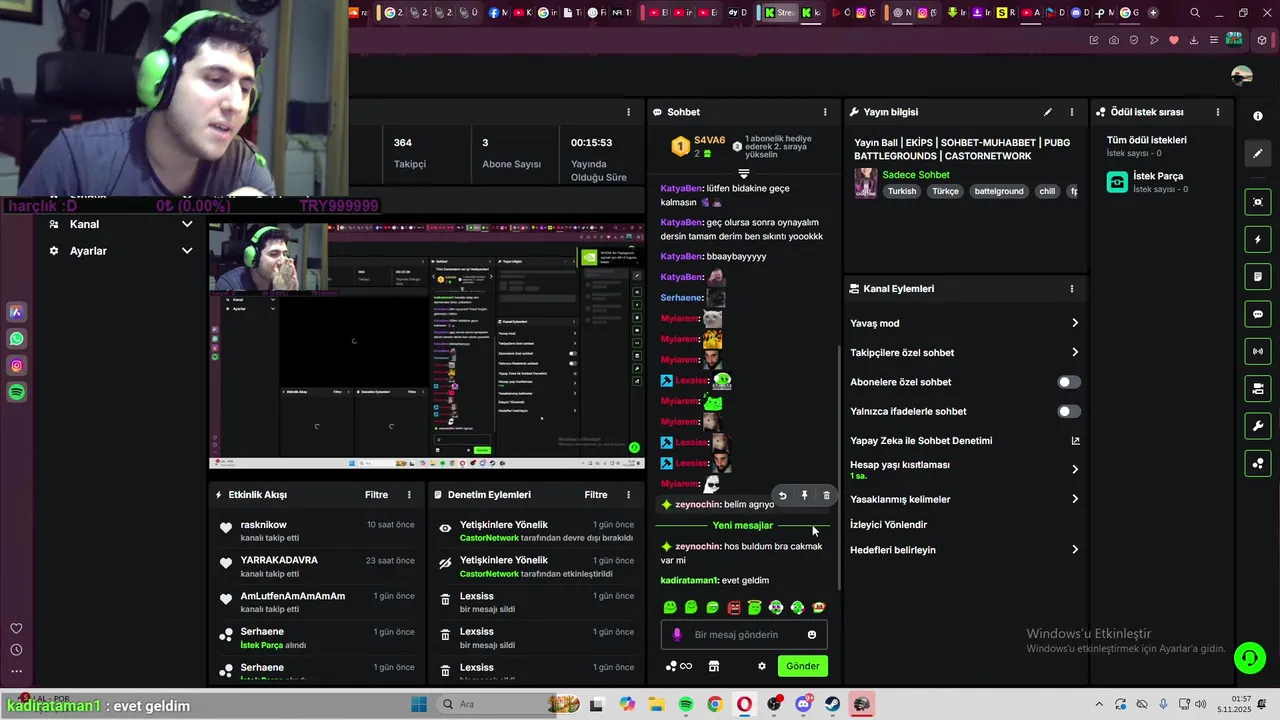Open Discord from the taskbar

point(804,704)
